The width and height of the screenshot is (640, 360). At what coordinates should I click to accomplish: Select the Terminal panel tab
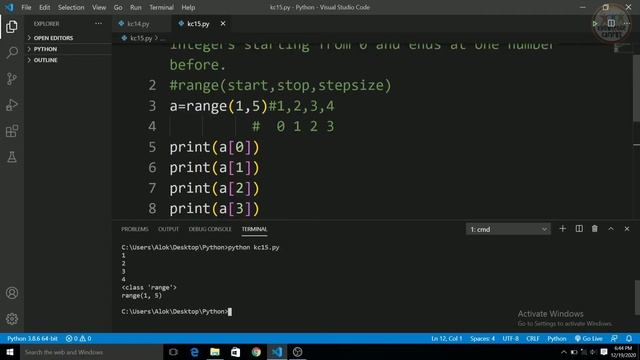tap(254, 229)
